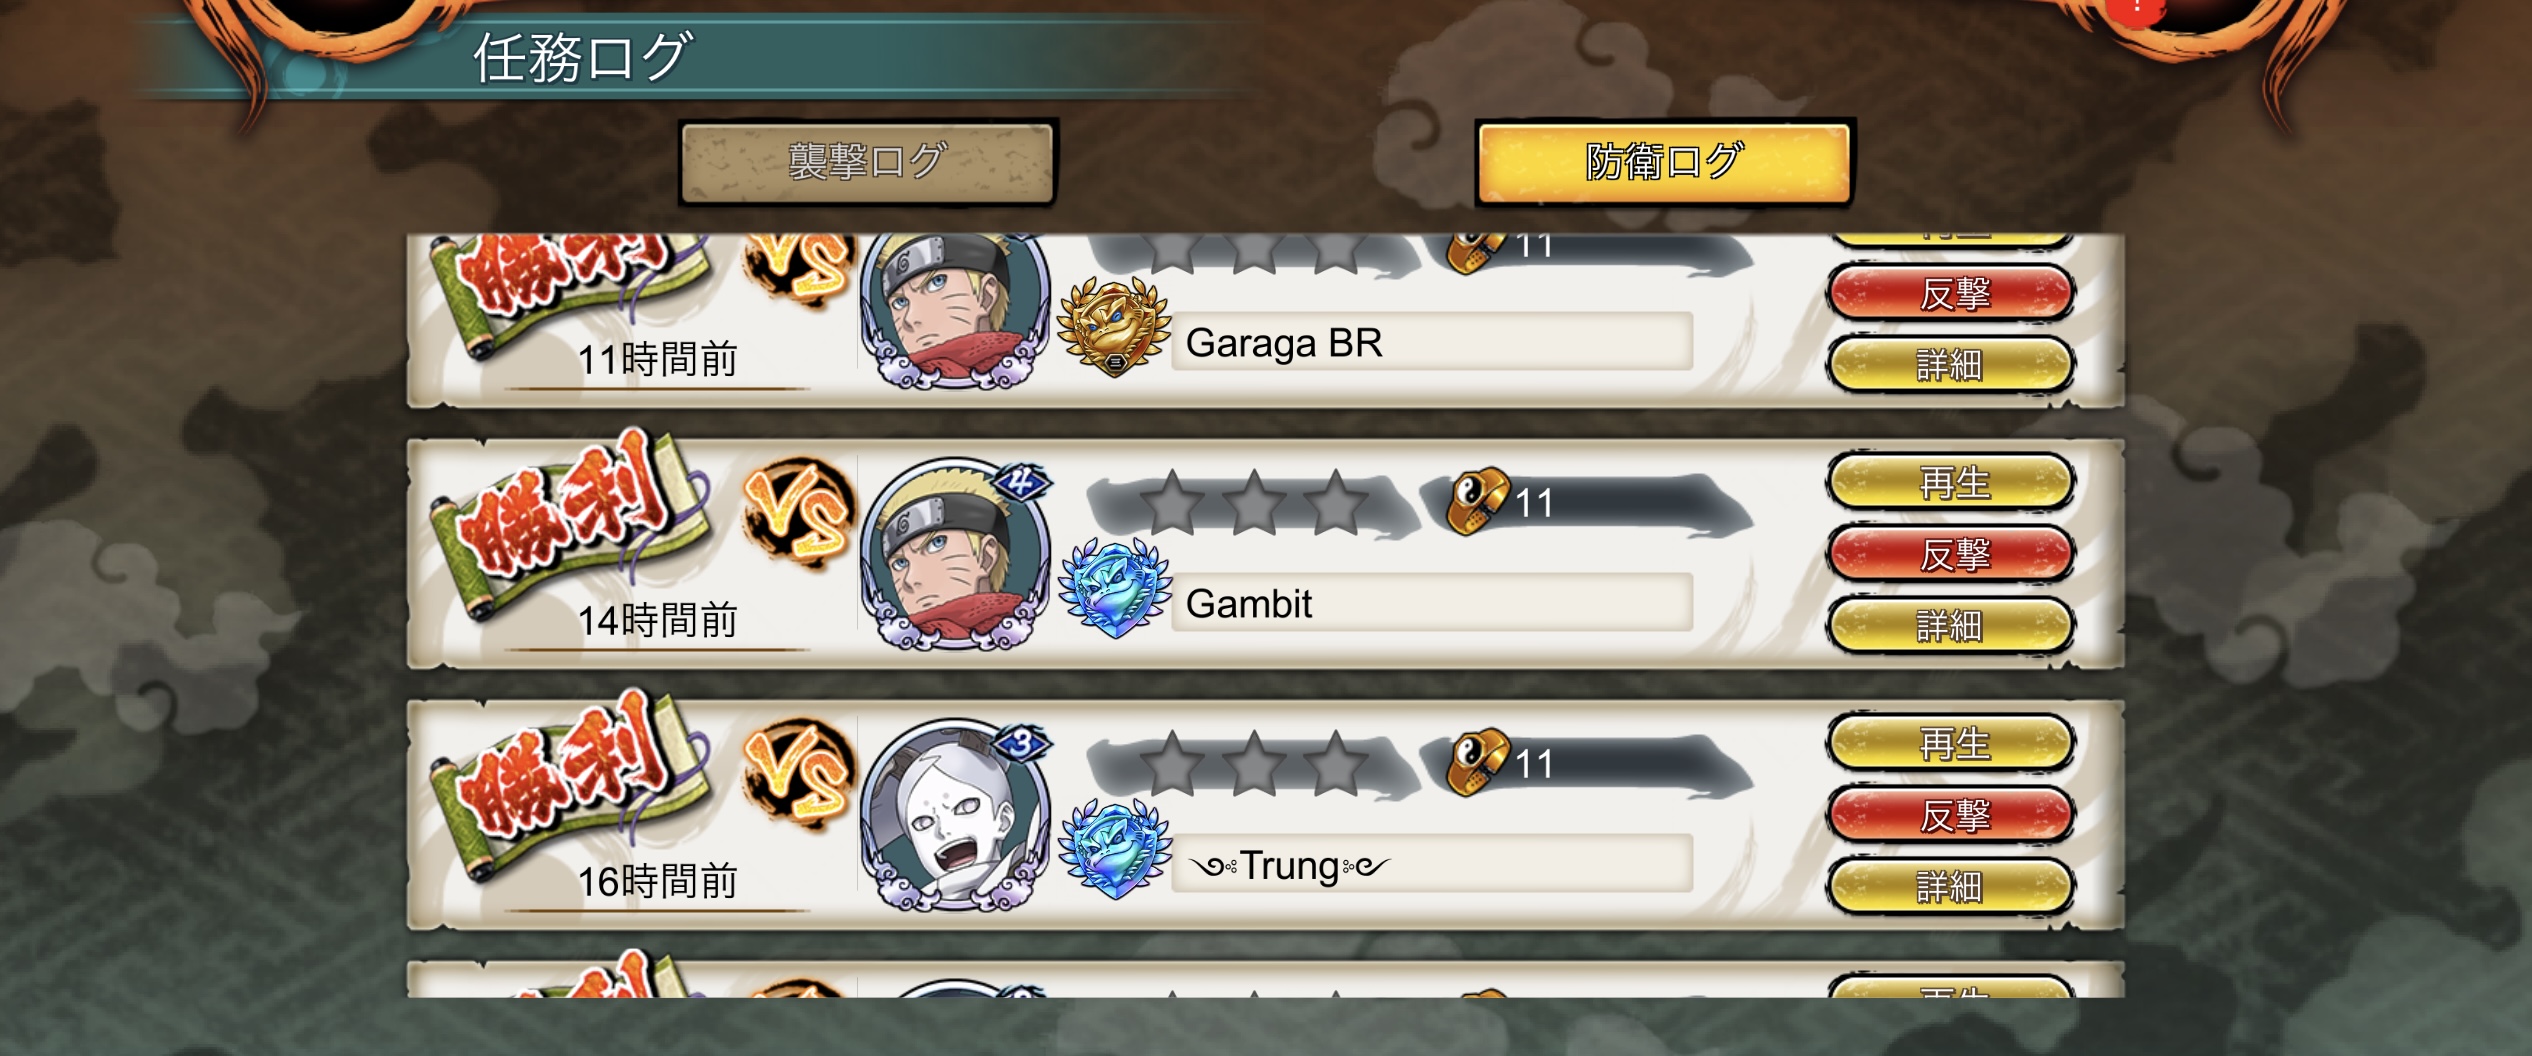Switch to the 襲撃ログ tab
This screenshot has height=1056, width=2532.
867,163
